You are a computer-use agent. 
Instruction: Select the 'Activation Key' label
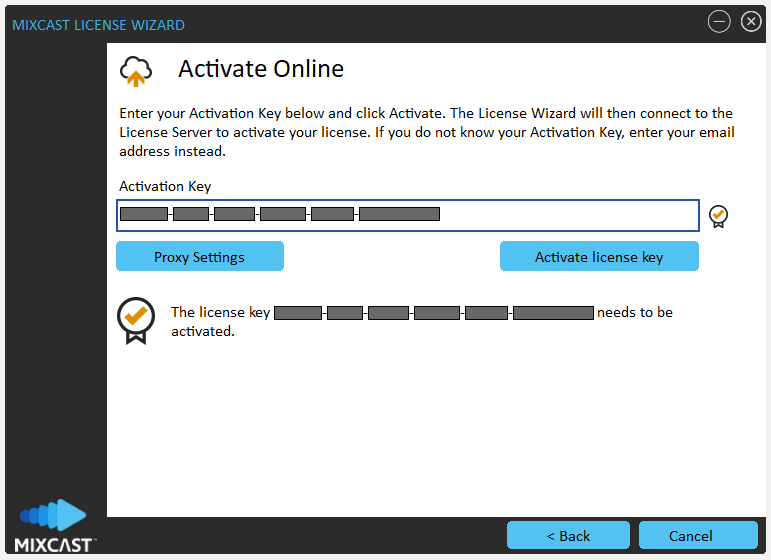[x=165, y=186]
